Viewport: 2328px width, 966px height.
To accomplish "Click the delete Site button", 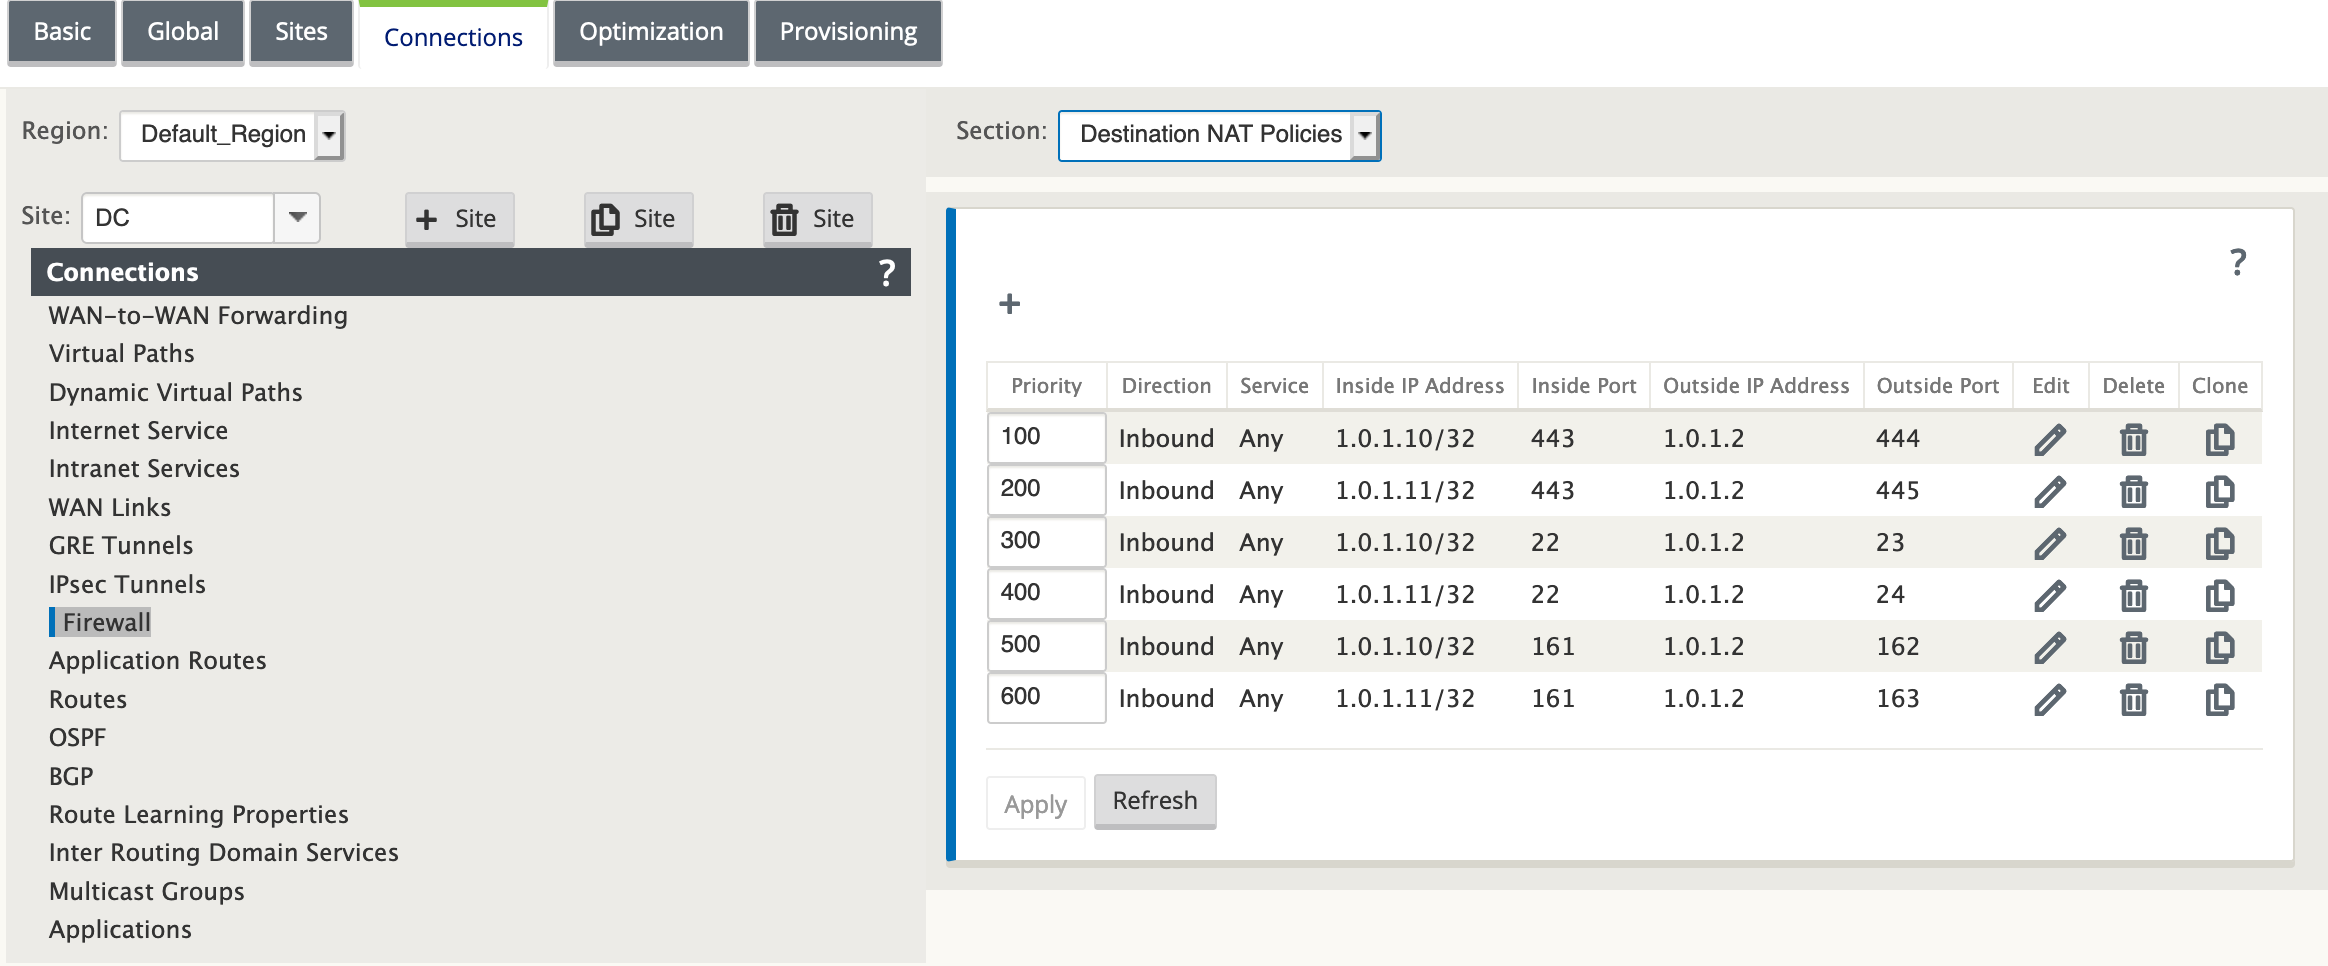I will pos(817,218).
